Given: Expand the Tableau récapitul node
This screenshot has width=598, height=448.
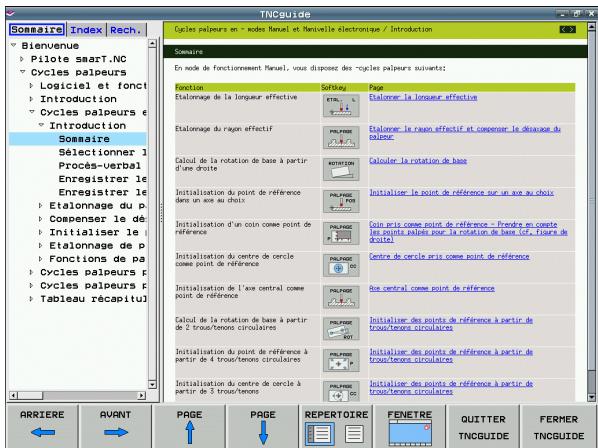Looking at the screenshot, I should pyautogui.click(x=31, y=299).
